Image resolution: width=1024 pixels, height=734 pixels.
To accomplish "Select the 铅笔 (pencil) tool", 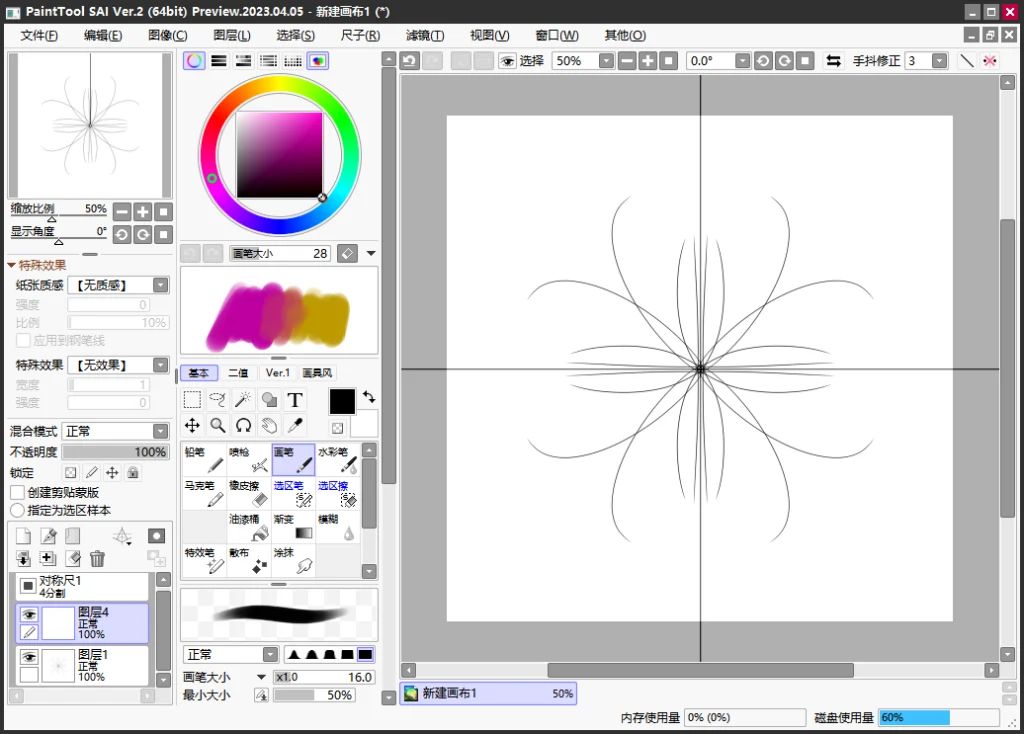I will 203,459.
